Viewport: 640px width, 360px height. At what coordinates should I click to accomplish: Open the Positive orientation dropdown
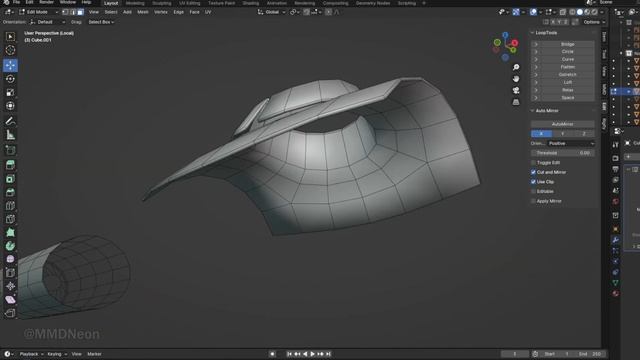[571, 144]
